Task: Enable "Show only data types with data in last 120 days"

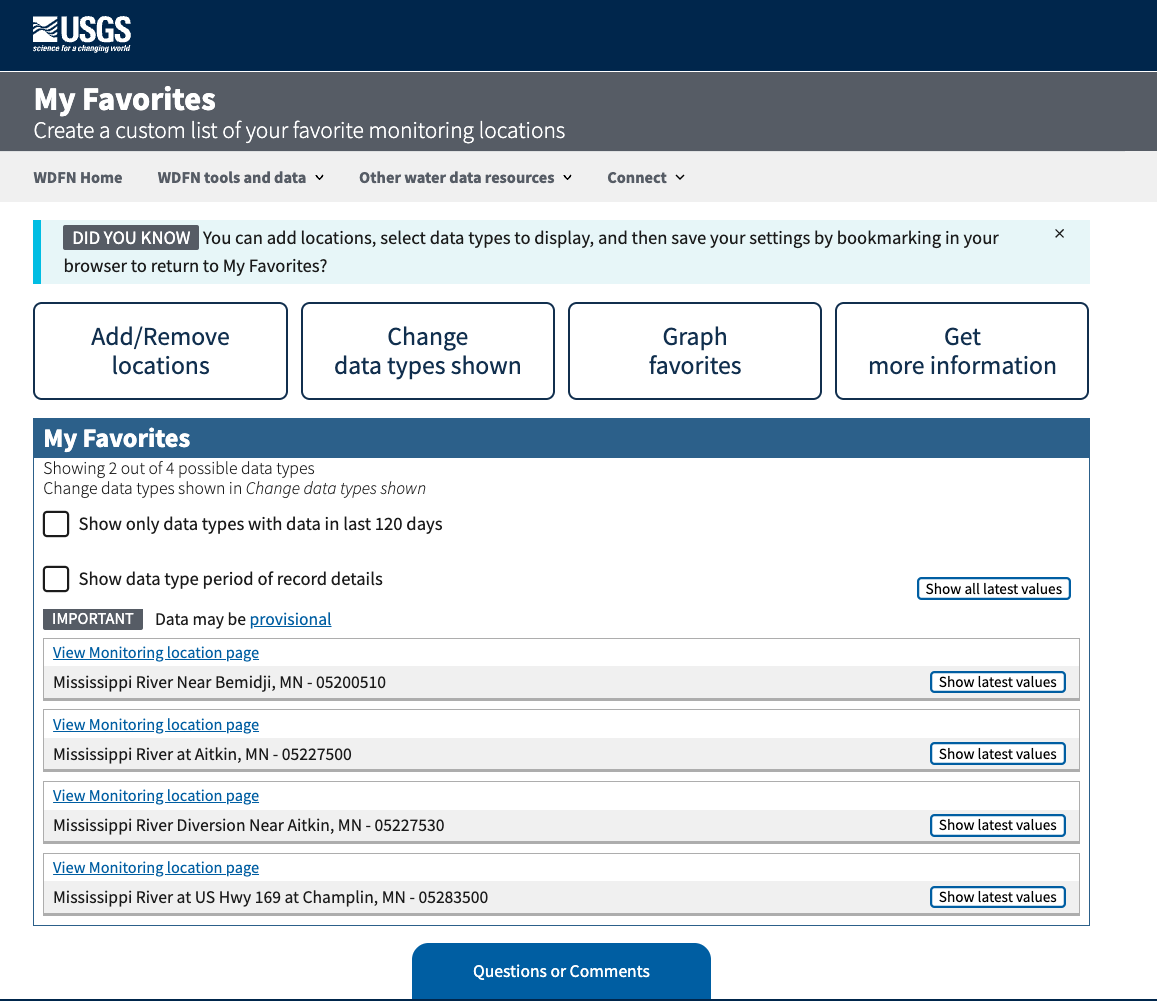Action: coord(55,523)
